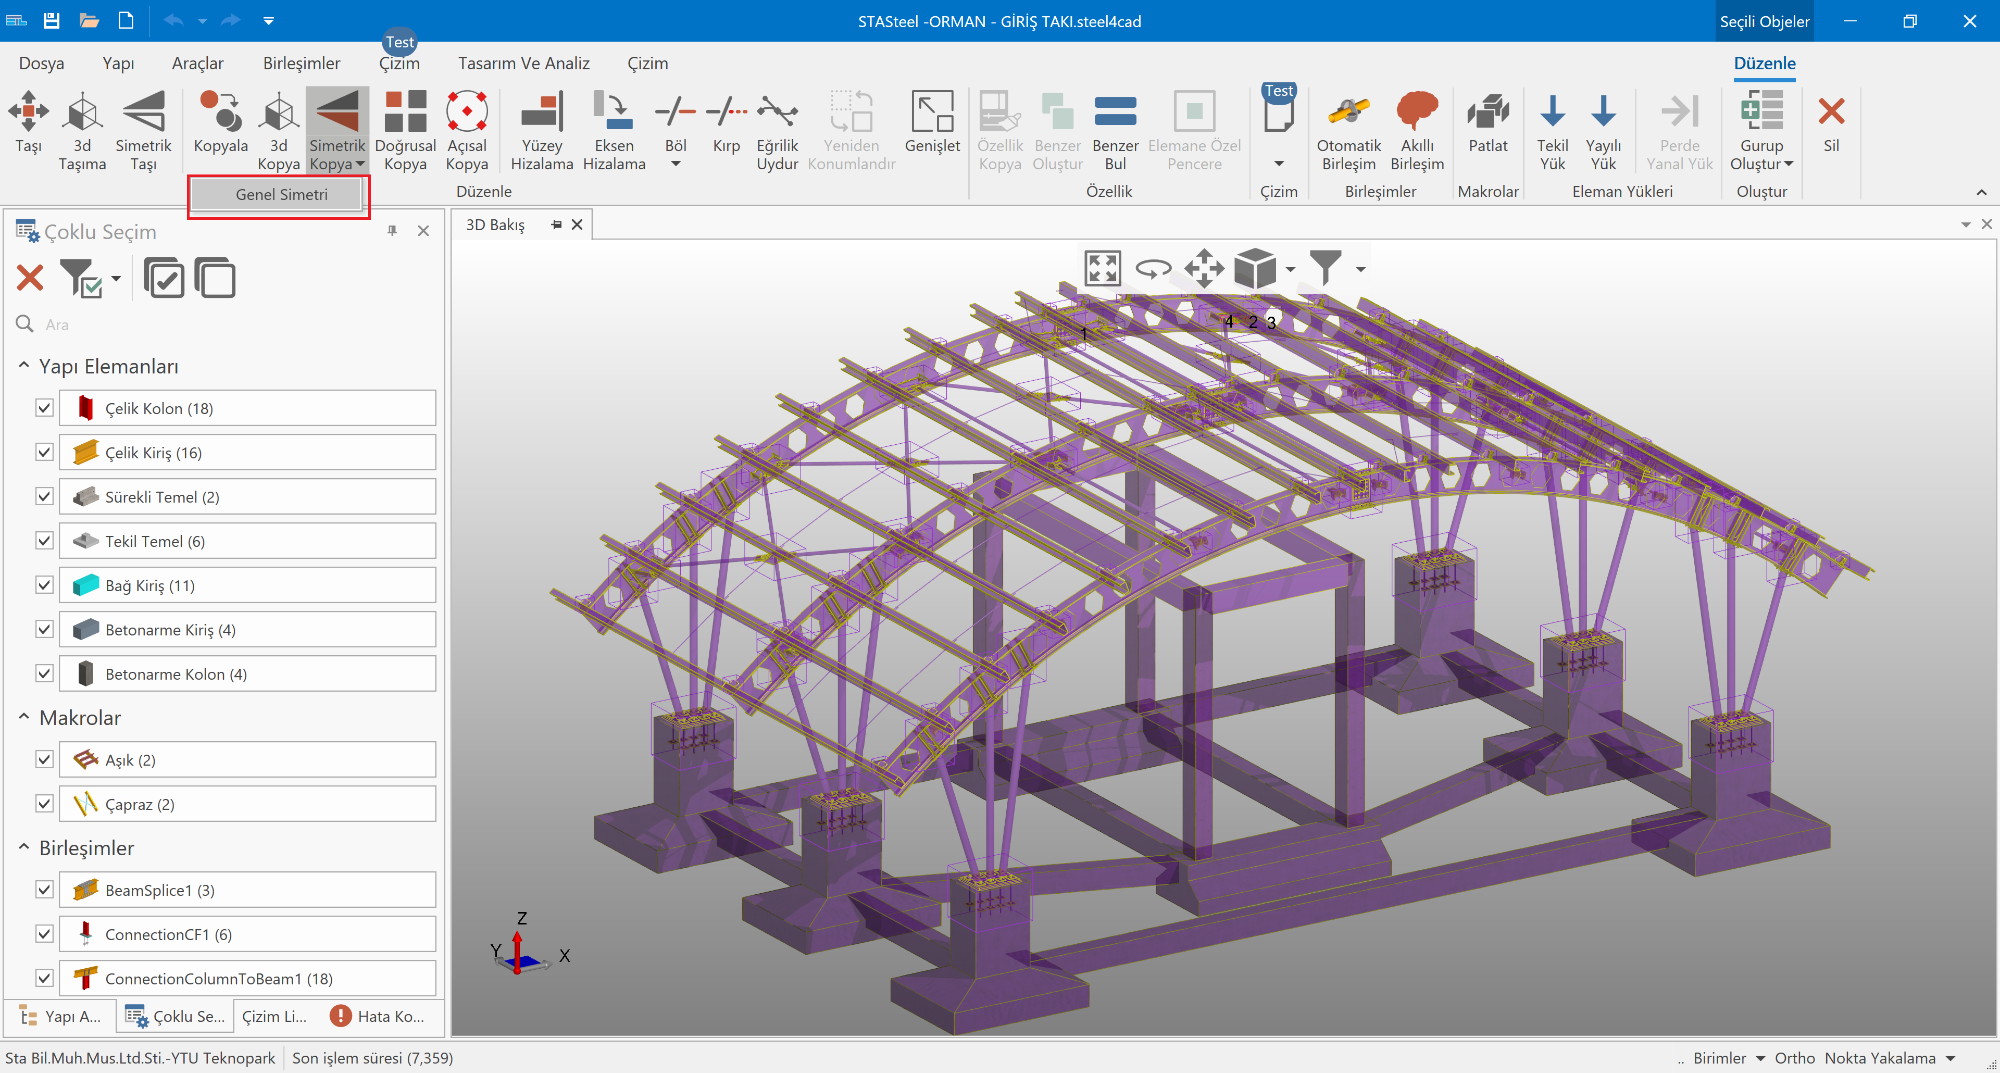
Task: Click the Ortho toggle in status bar
Action: (1794, 1058)
